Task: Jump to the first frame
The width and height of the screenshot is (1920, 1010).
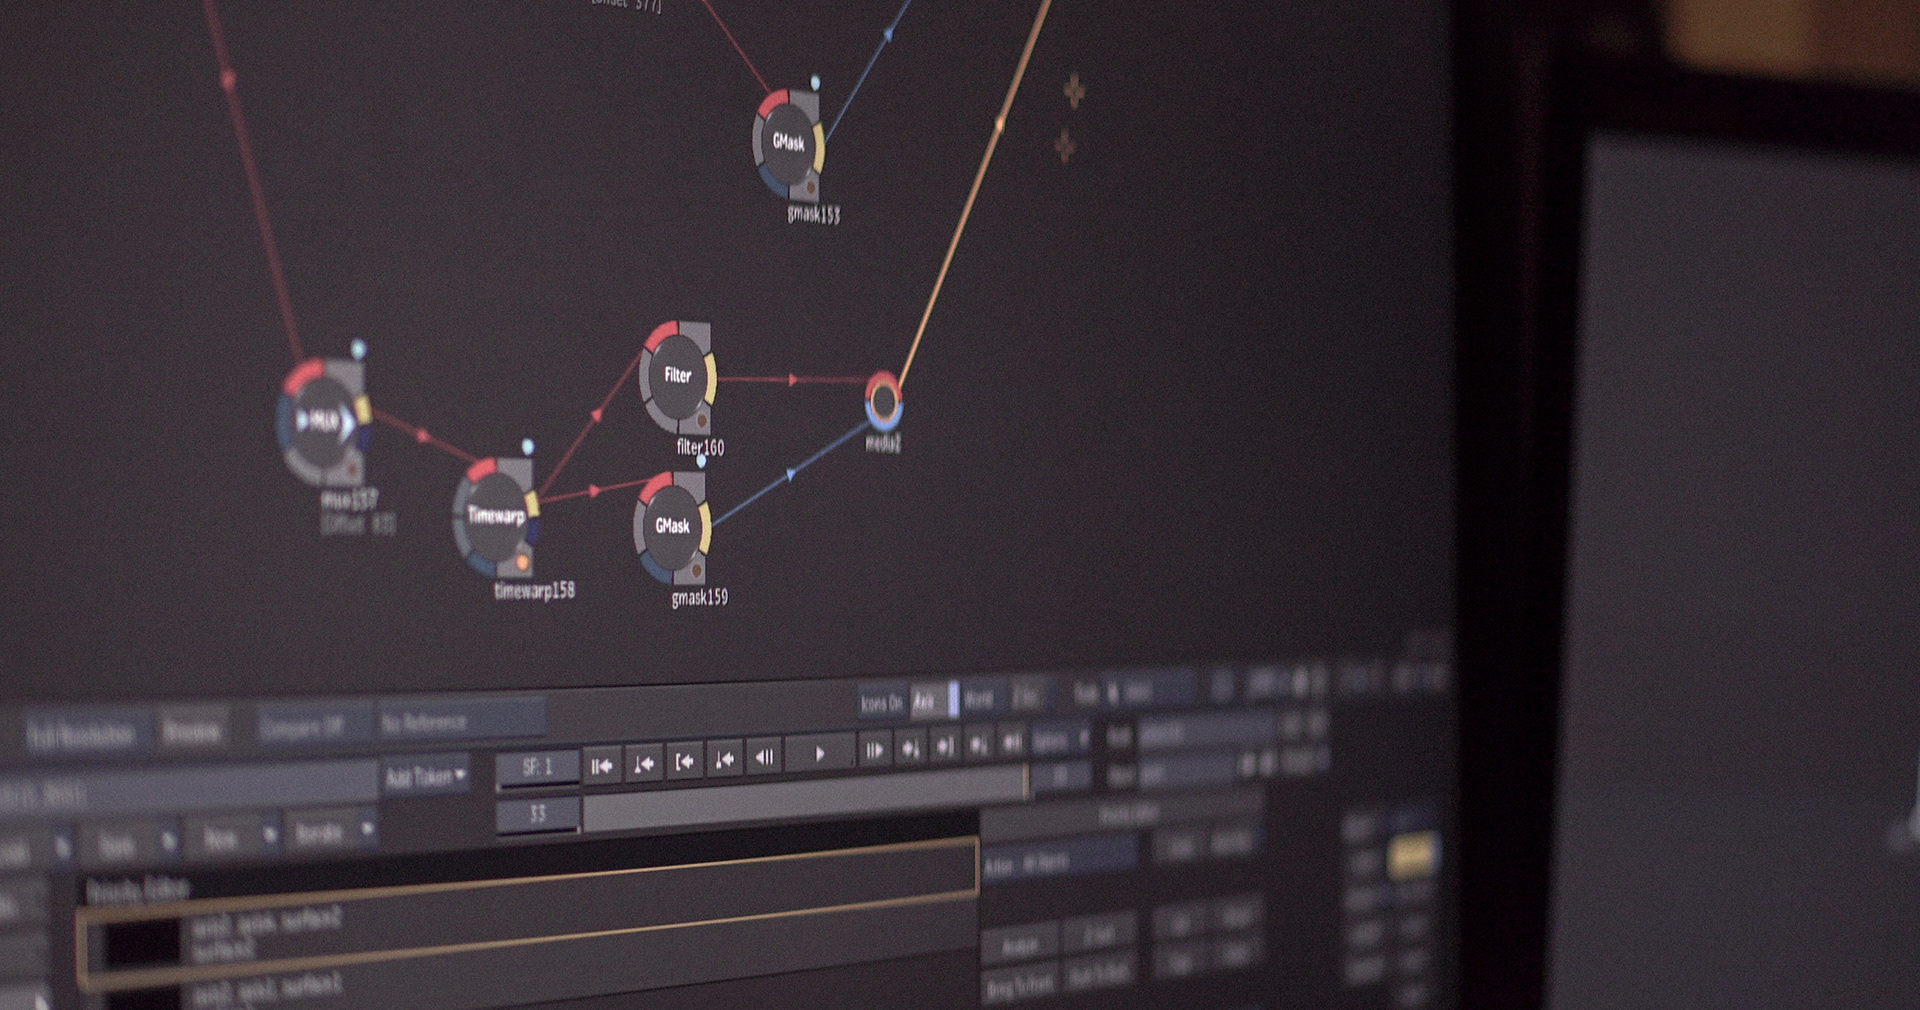Action: coord(602,766)
